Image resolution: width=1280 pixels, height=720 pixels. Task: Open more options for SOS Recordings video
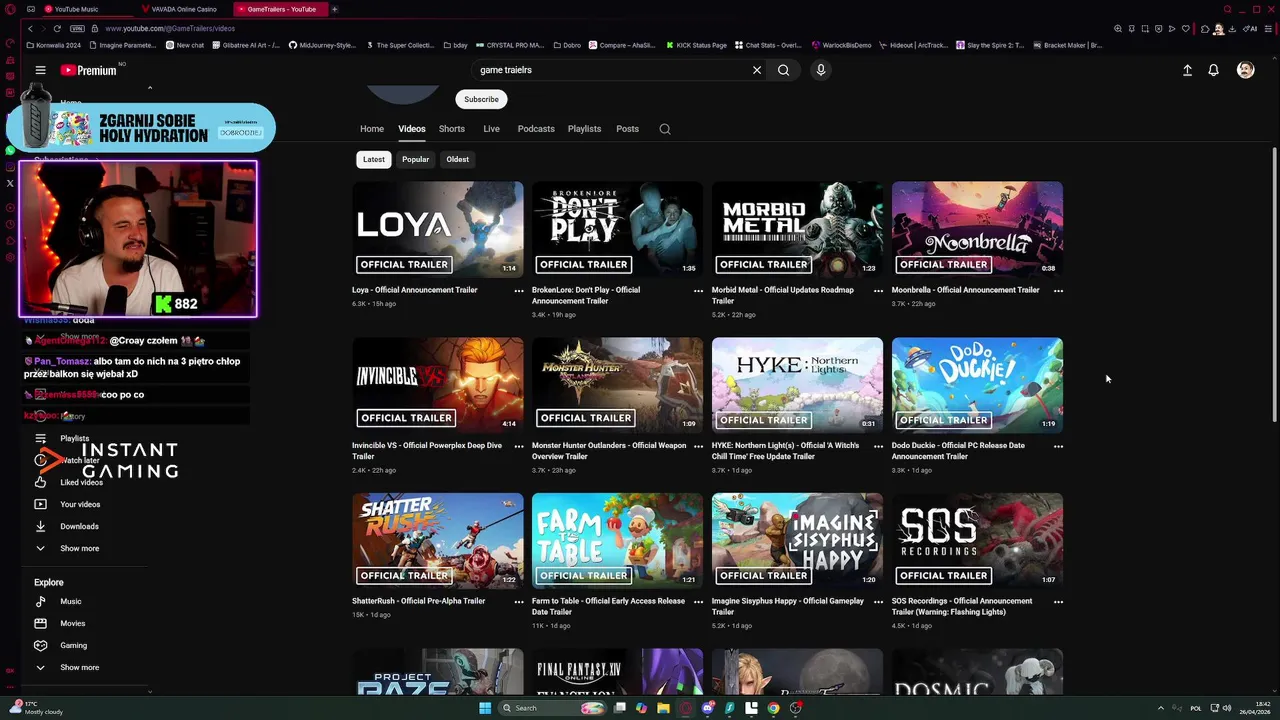point(1058,602)
